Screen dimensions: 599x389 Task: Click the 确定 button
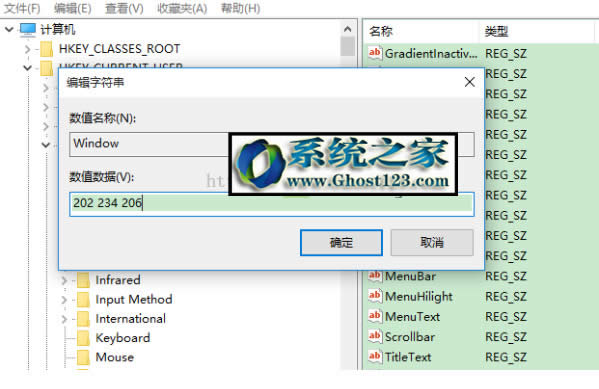(341, 242)
